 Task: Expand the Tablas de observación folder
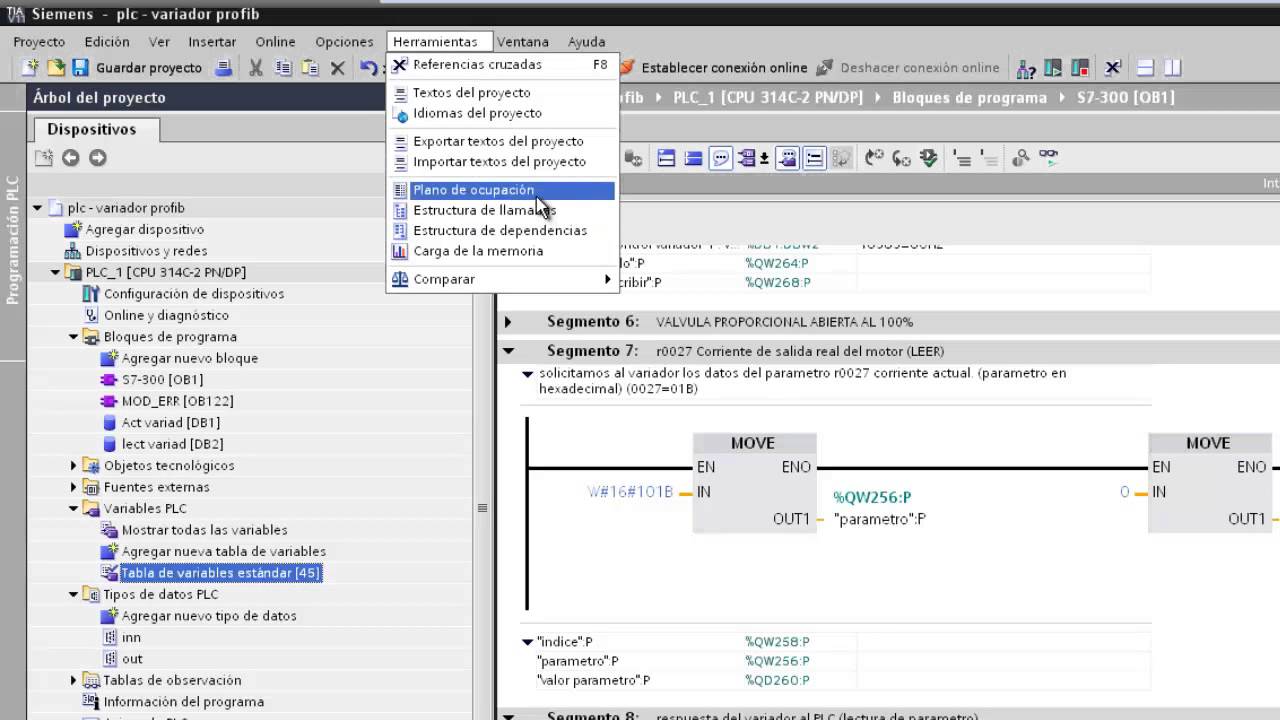[73, 681]
